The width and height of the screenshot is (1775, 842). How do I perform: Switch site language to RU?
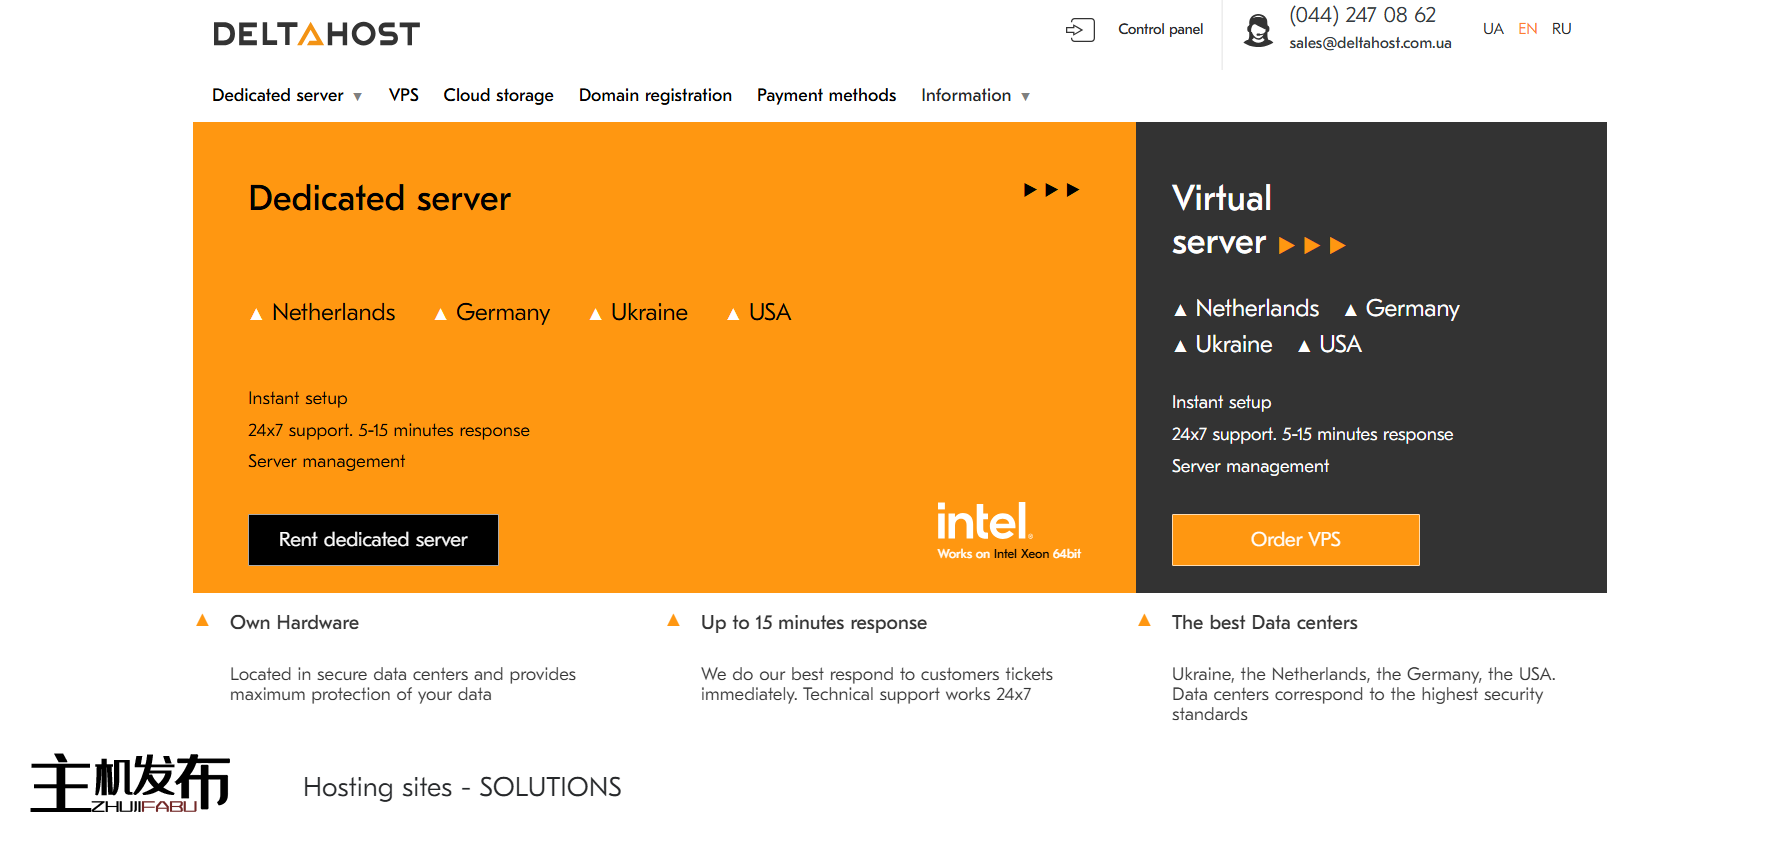coord(1561,29)
